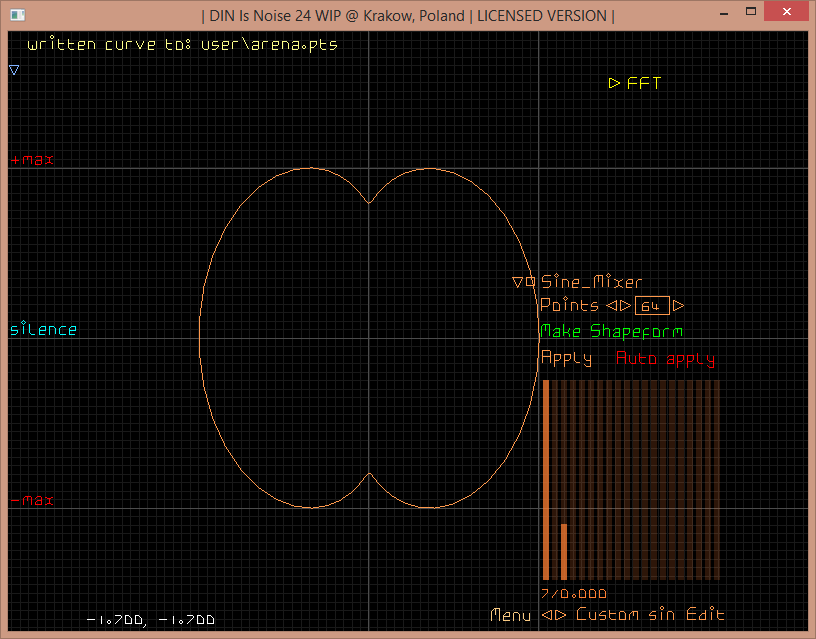Select previous waveform with left arrow near Custom
816x639 pixels.
[x=547, y=615]
